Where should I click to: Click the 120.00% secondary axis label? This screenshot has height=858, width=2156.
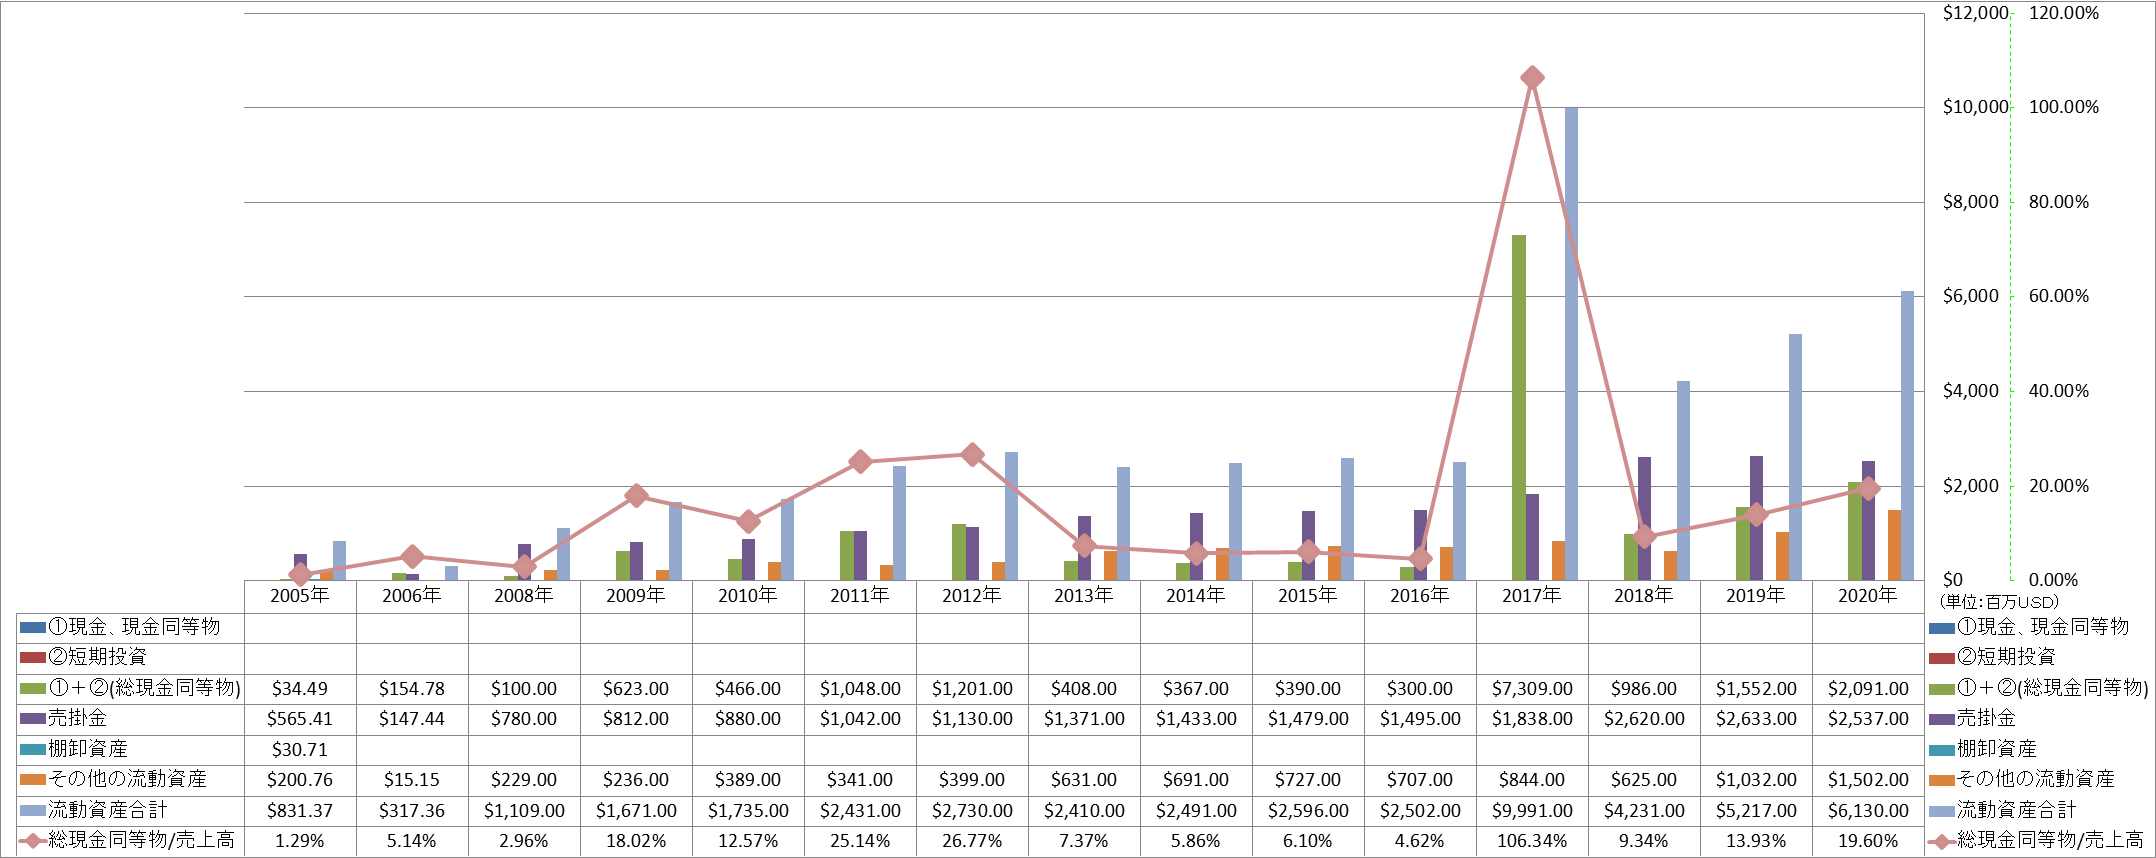[x=2064, y=13]
